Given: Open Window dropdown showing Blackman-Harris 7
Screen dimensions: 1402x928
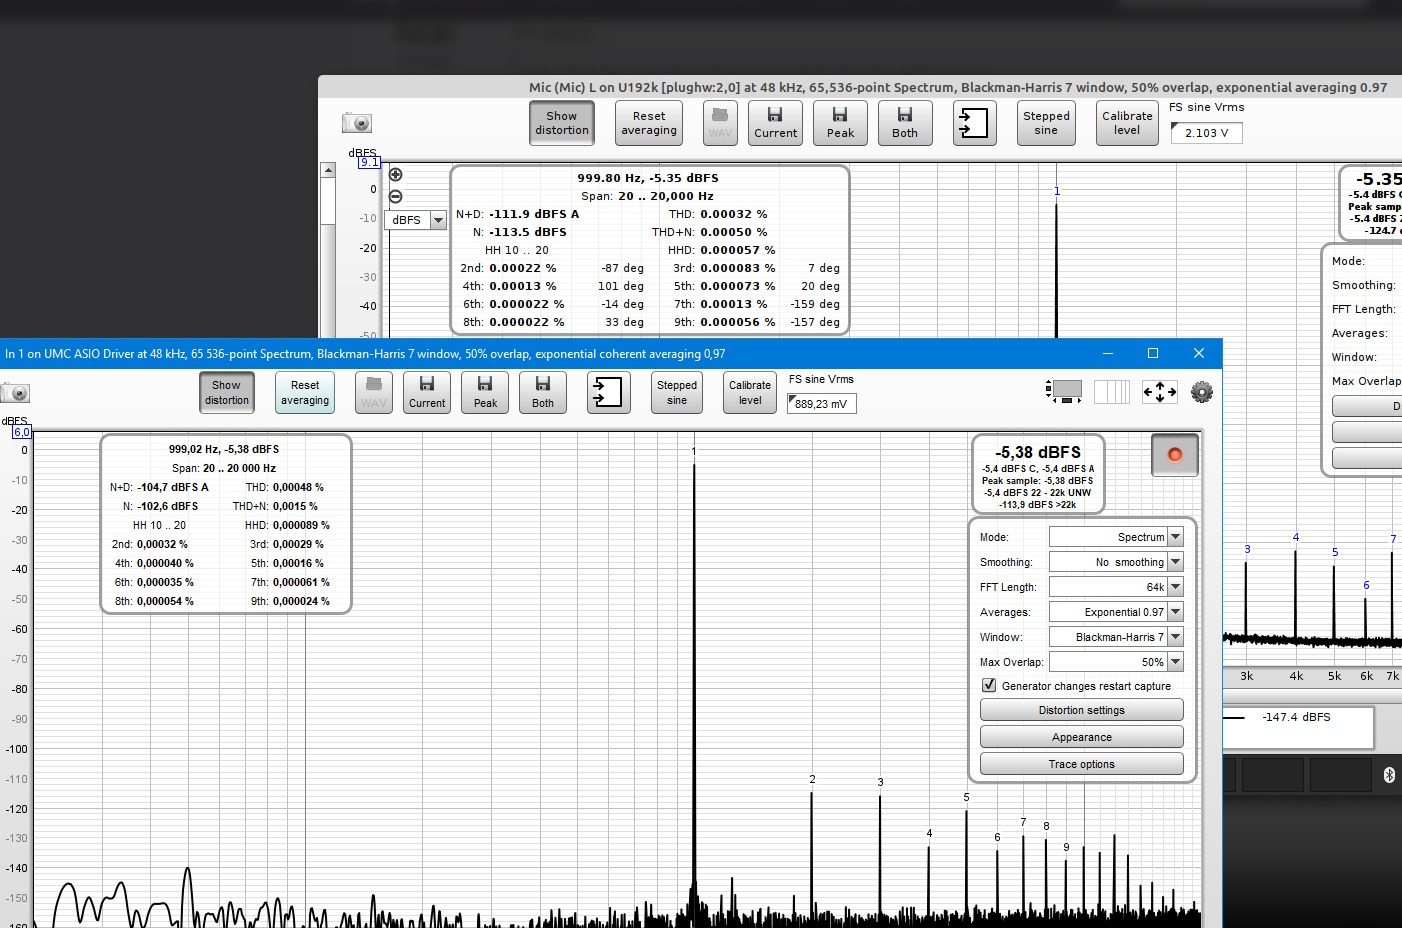Looking at the screenshot, I should (x=1115, y=637).
